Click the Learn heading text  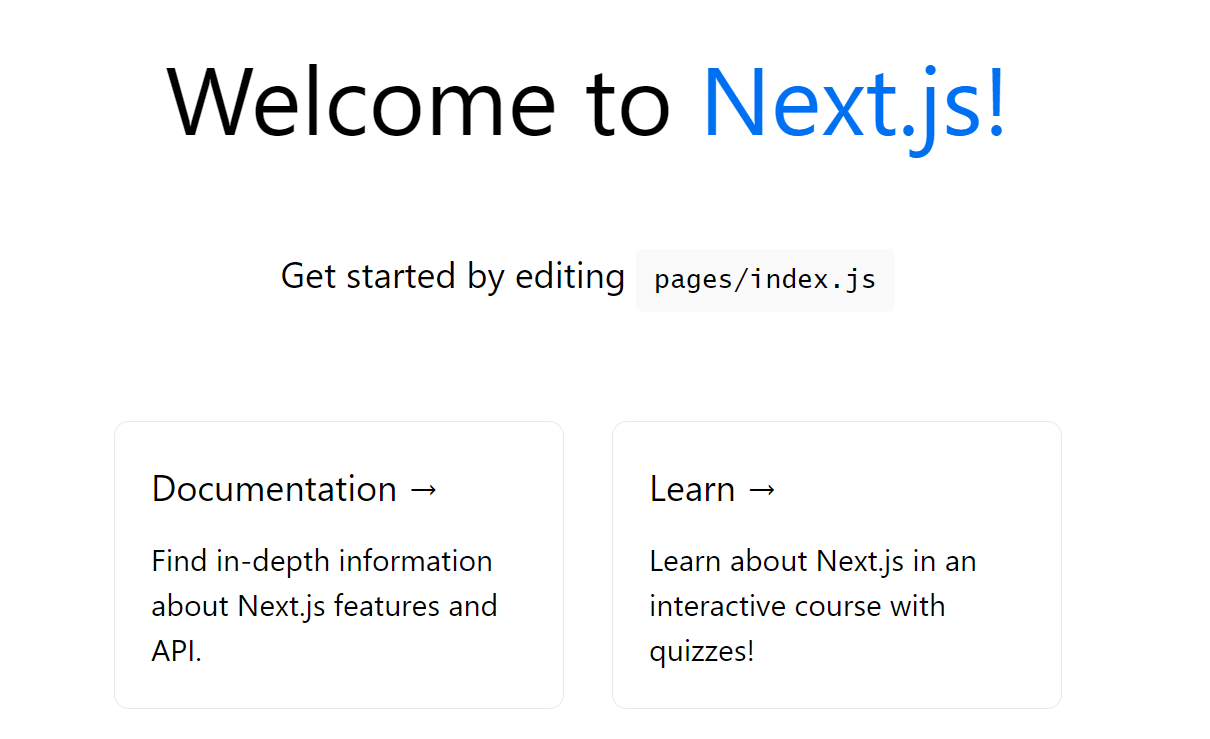[x=692, y=489]
